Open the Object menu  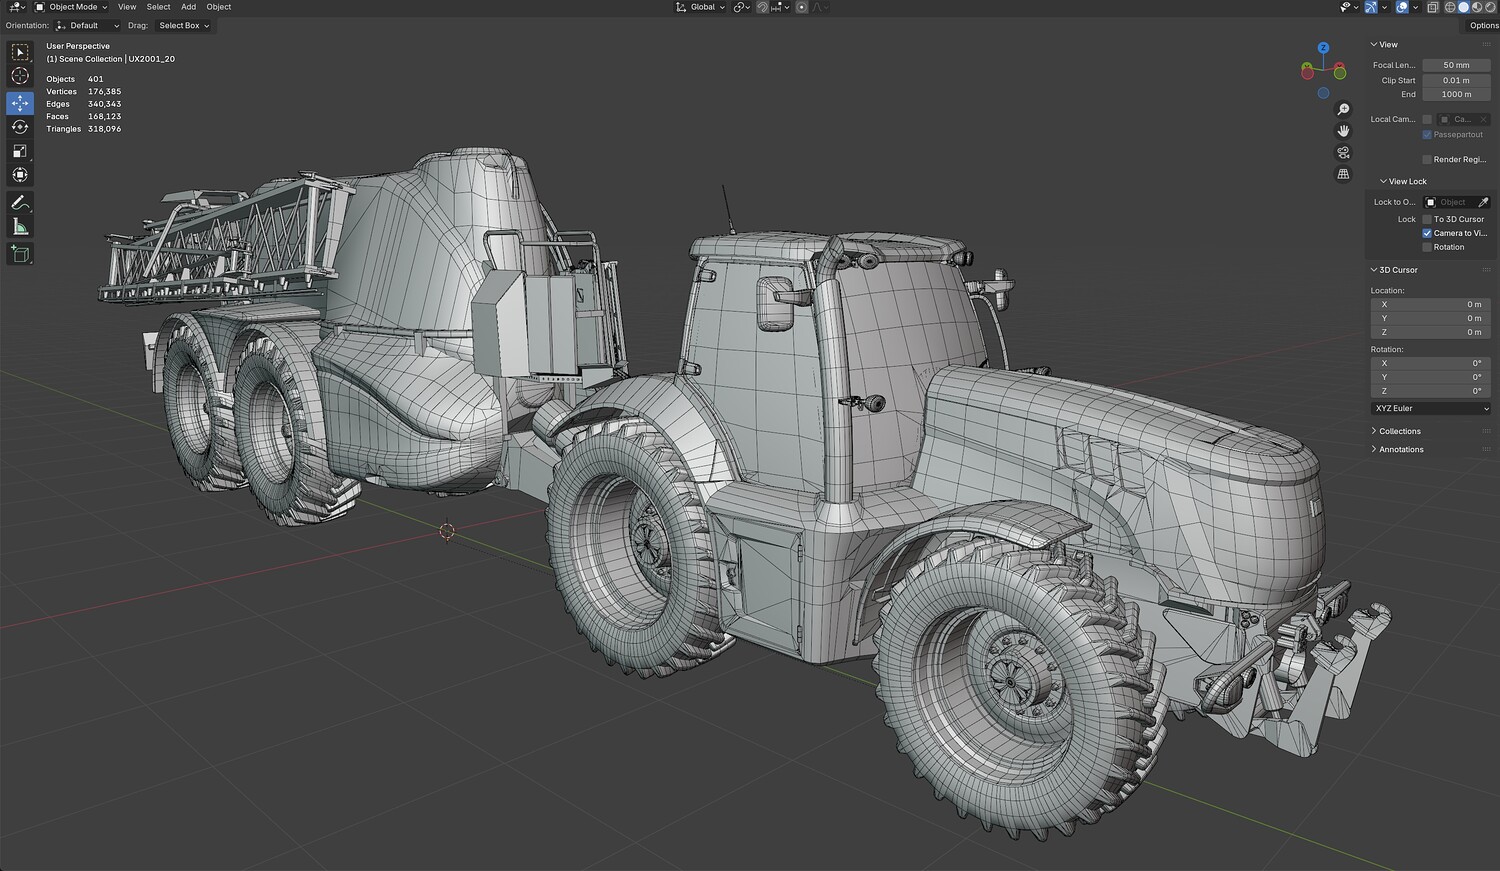(219, 7)
